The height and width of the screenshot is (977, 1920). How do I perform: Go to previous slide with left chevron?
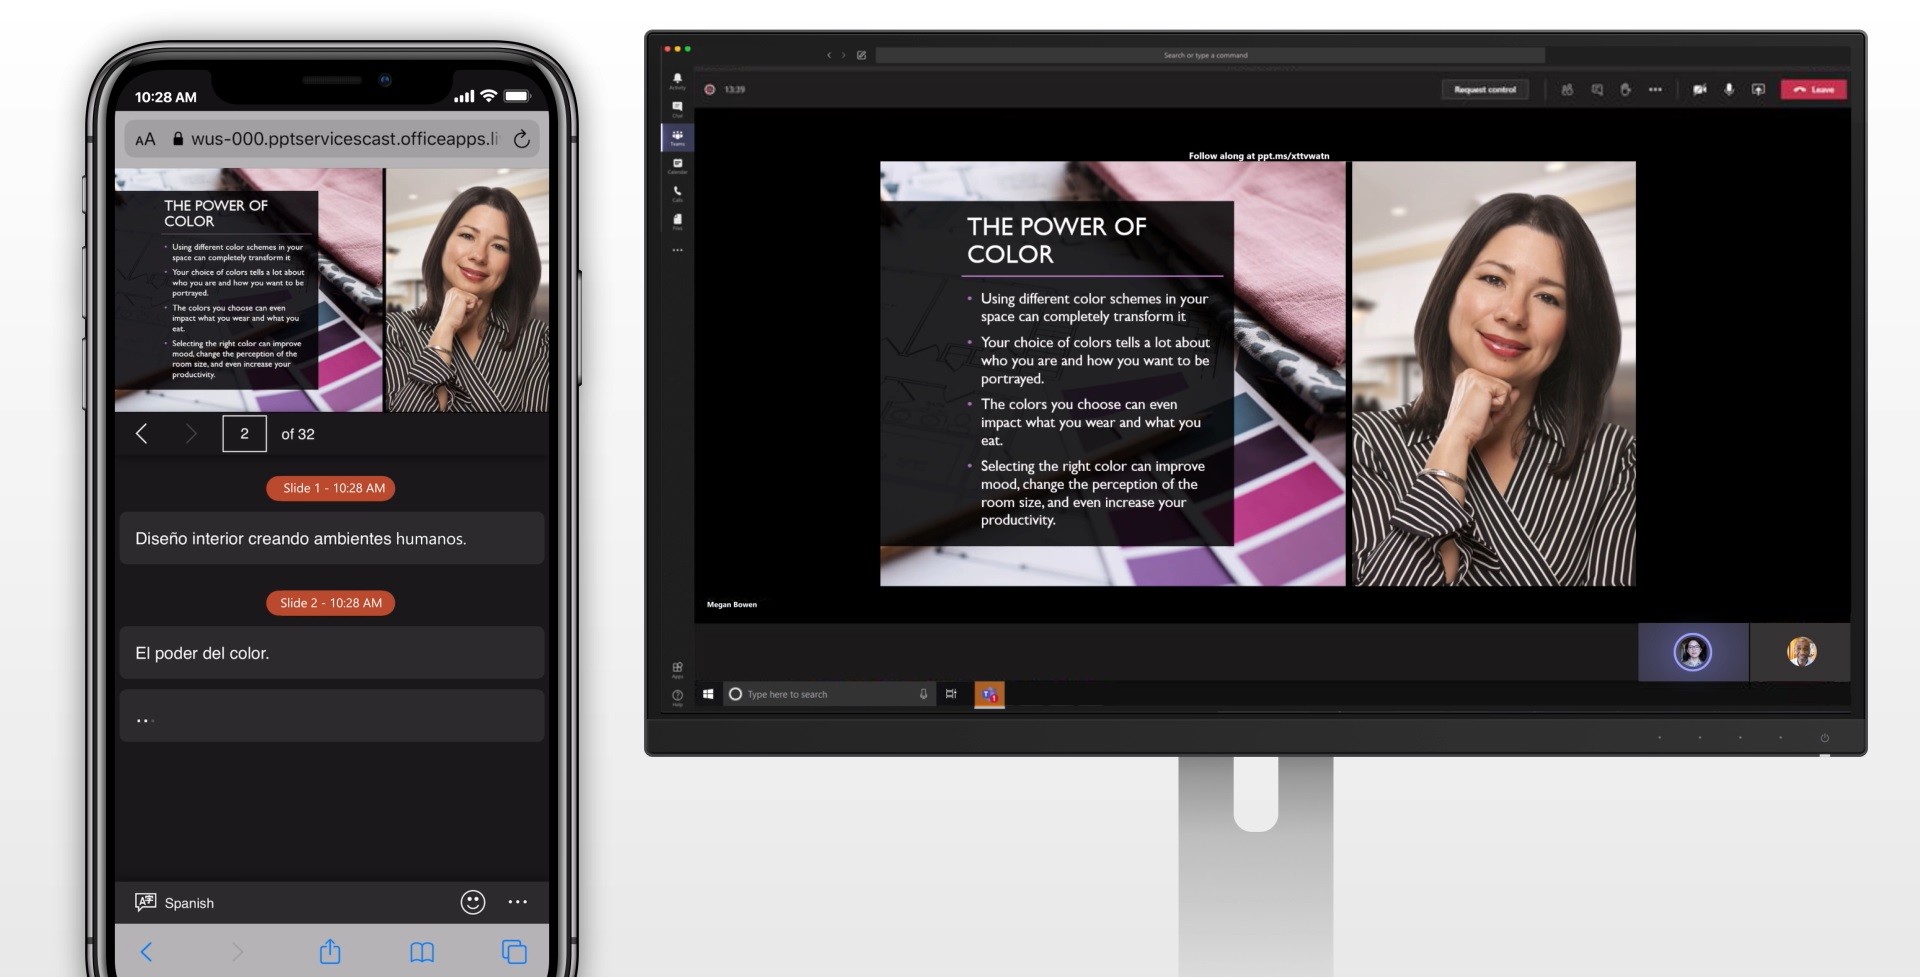(142, 433)
